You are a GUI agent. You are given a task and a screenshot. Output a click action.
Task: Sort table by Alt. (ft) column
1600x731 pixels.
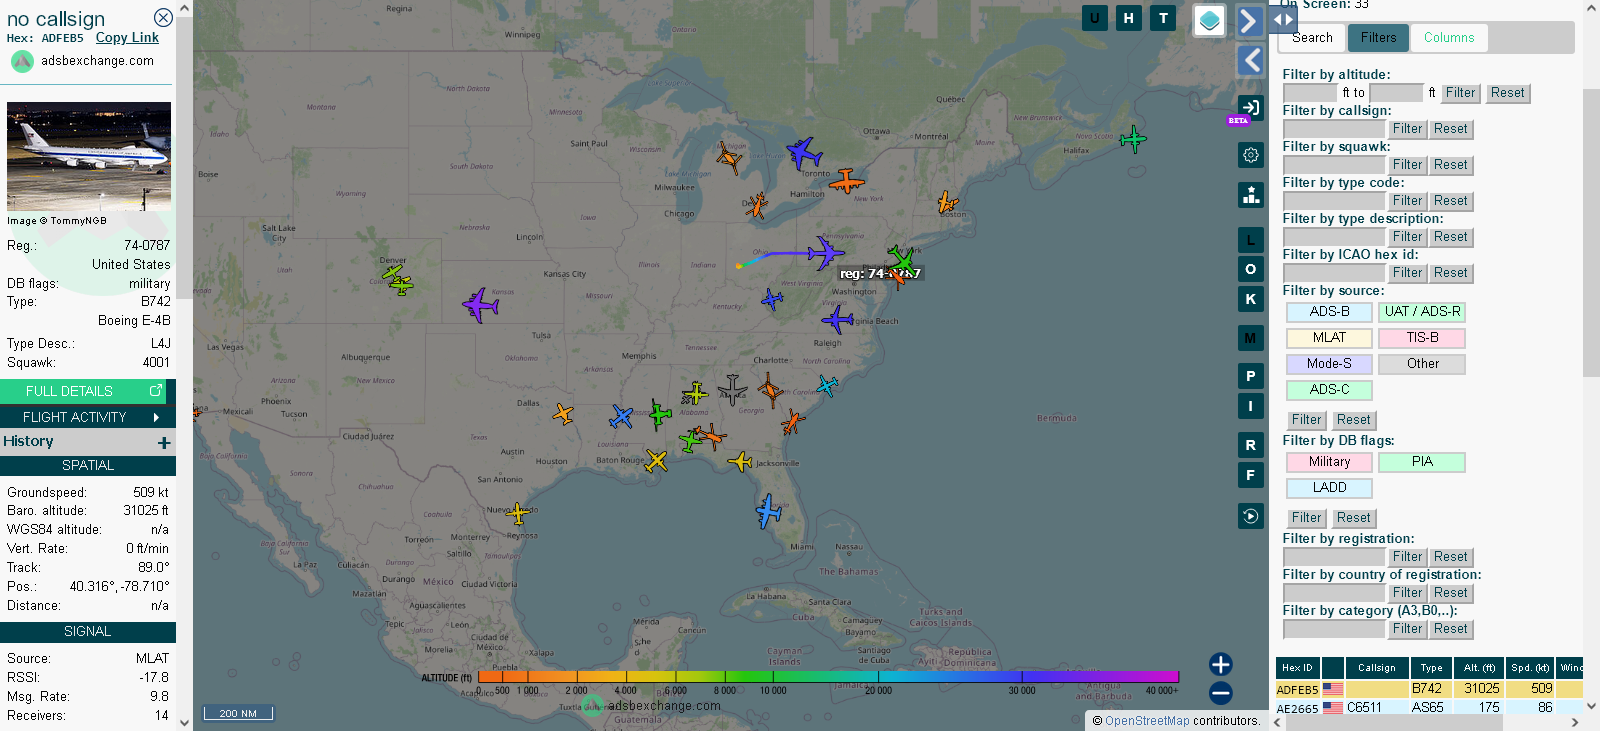tap(1479, 668)
